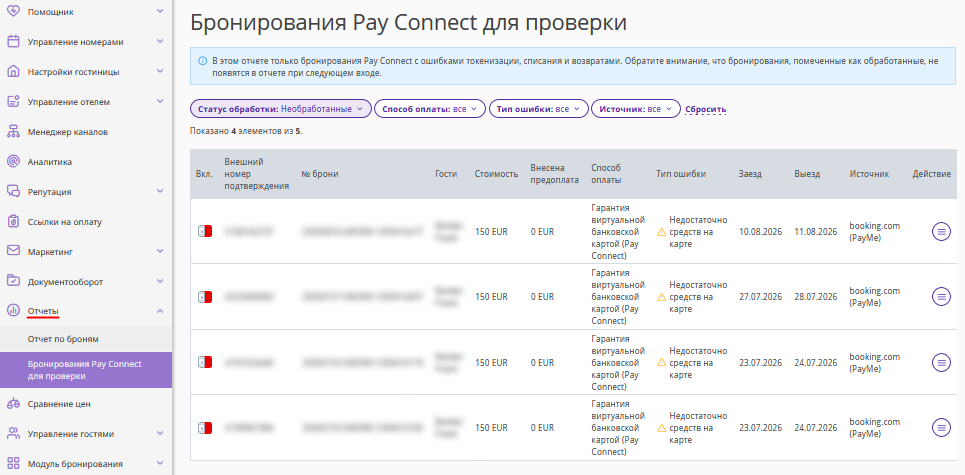Image resolution: width=965 pixels, height=475 pixels.
Task: Open the Тип ошибки filter dropdown
Action: 539,109
